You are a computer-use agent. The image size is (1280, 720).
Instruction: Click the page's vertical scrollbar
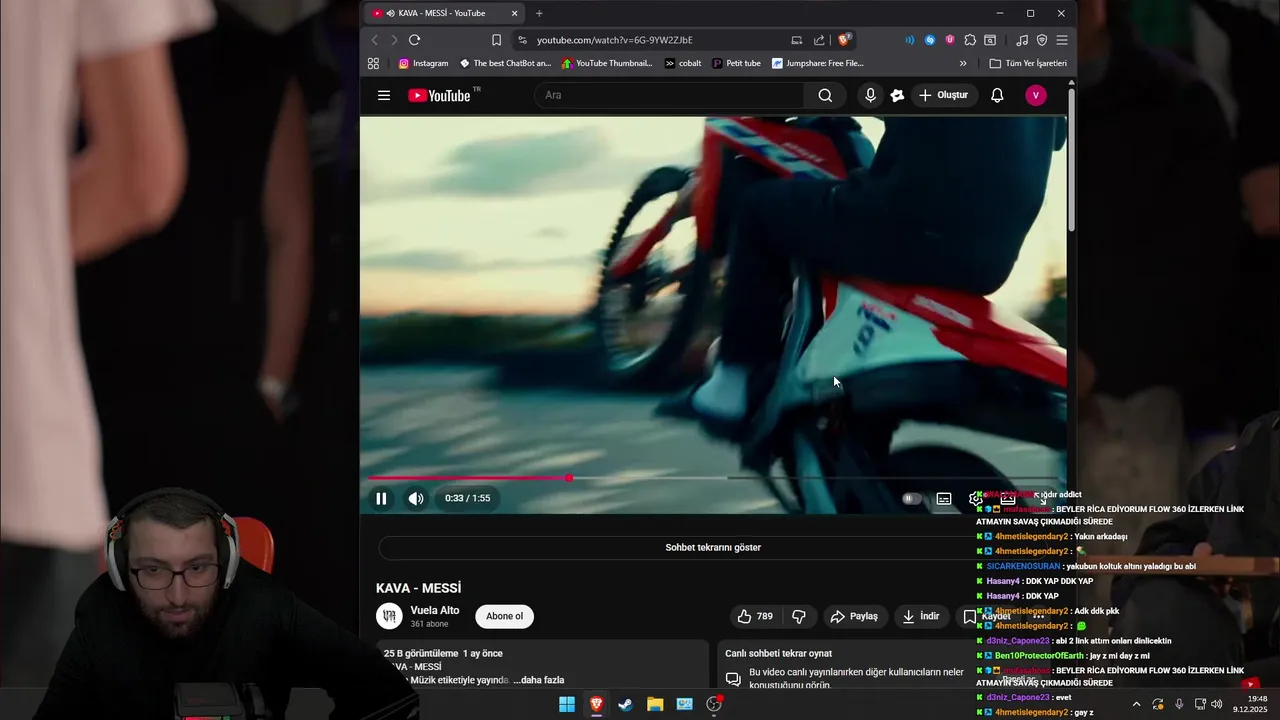point(1071,160)
